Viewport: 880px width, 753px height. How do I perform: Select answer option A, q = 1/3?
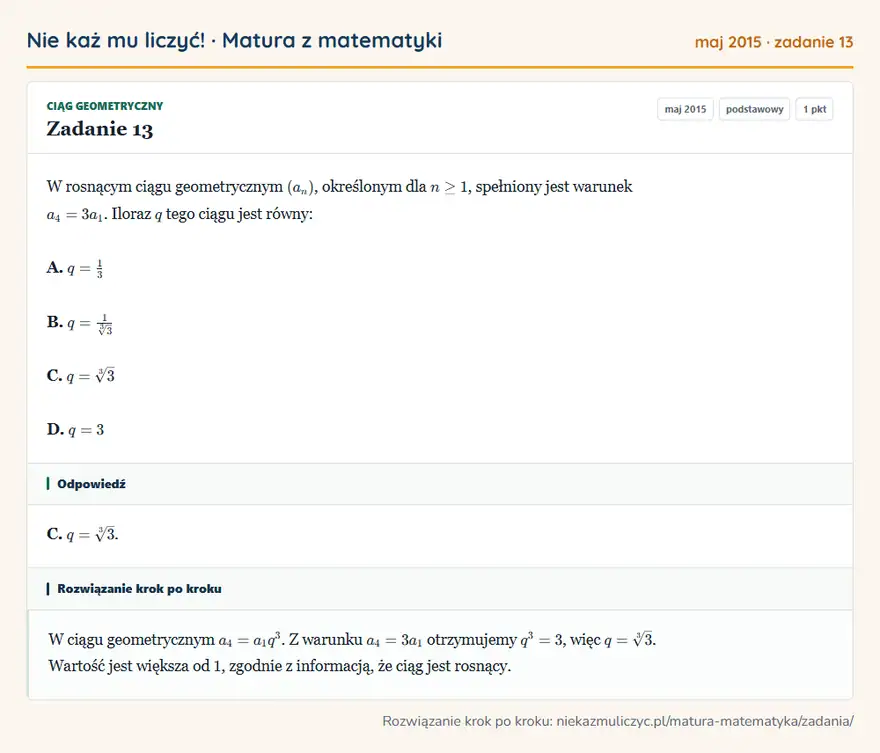click(x=75, y=268)
